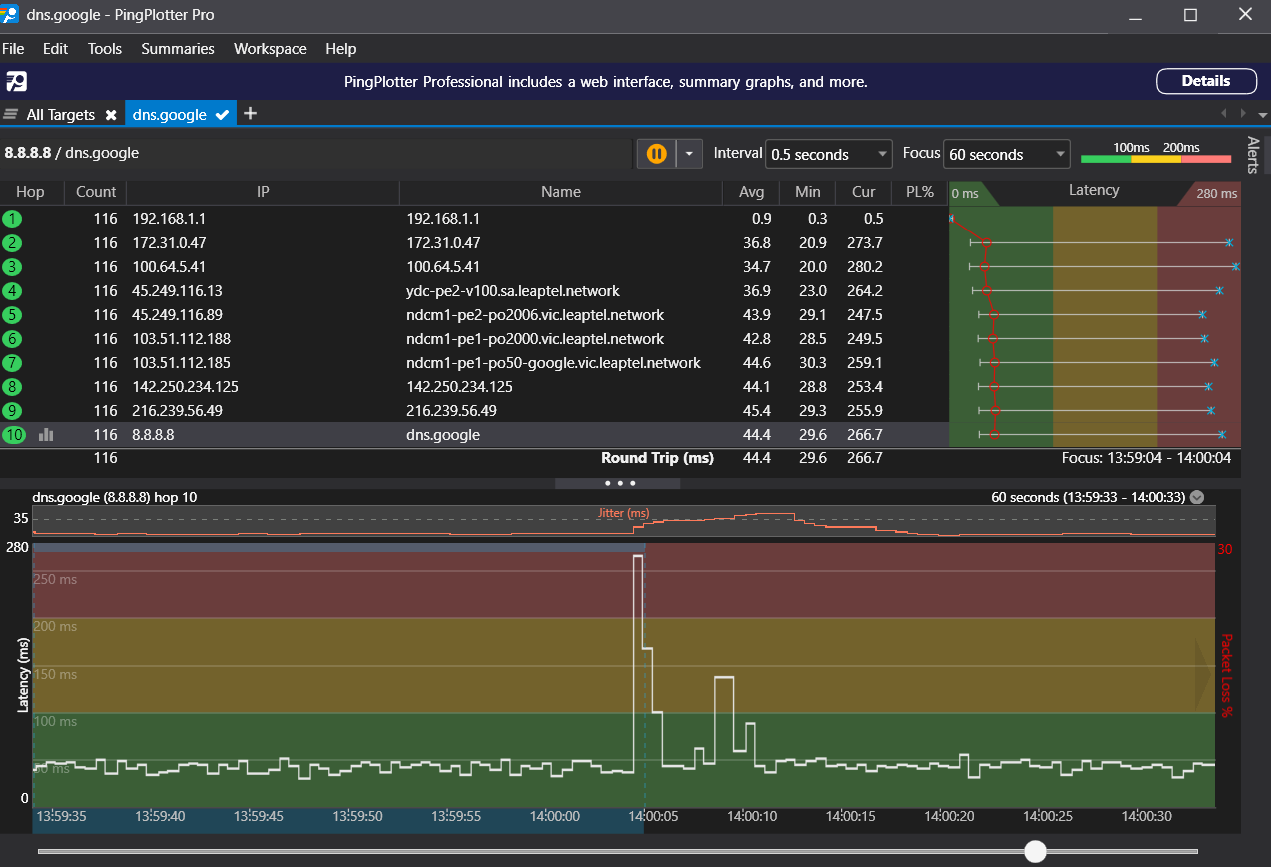Click the Focus: 13:59:04 - 14:00:04 text

pos(1146,458)
